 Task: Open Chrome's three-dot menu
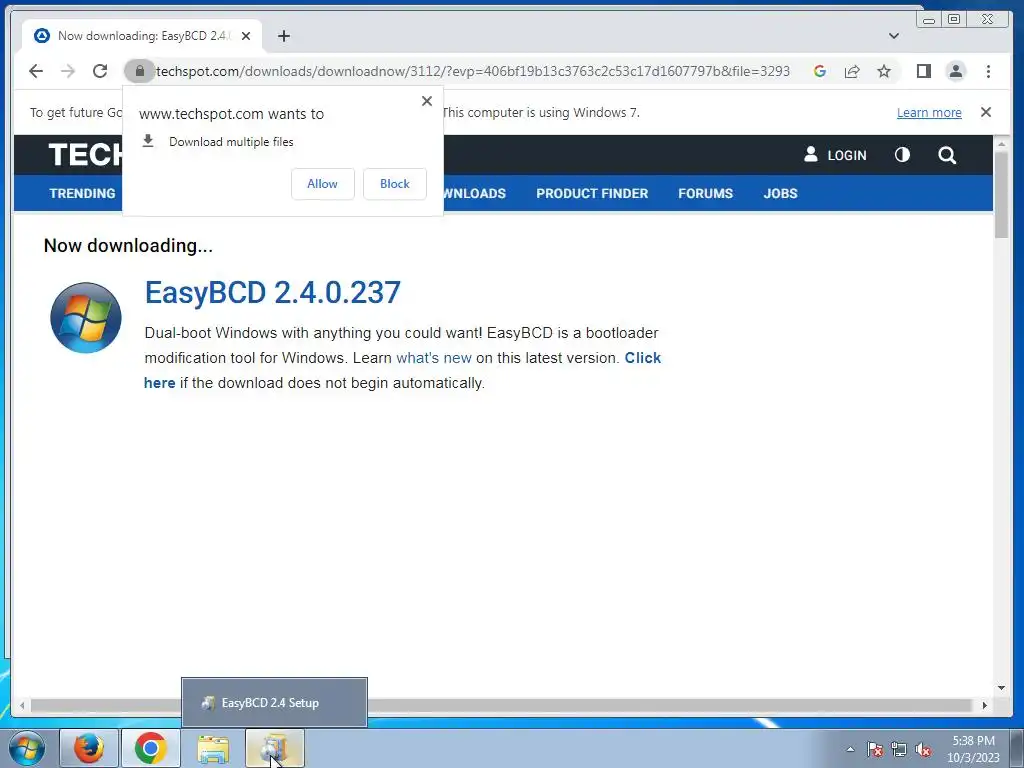click(988, 71)
